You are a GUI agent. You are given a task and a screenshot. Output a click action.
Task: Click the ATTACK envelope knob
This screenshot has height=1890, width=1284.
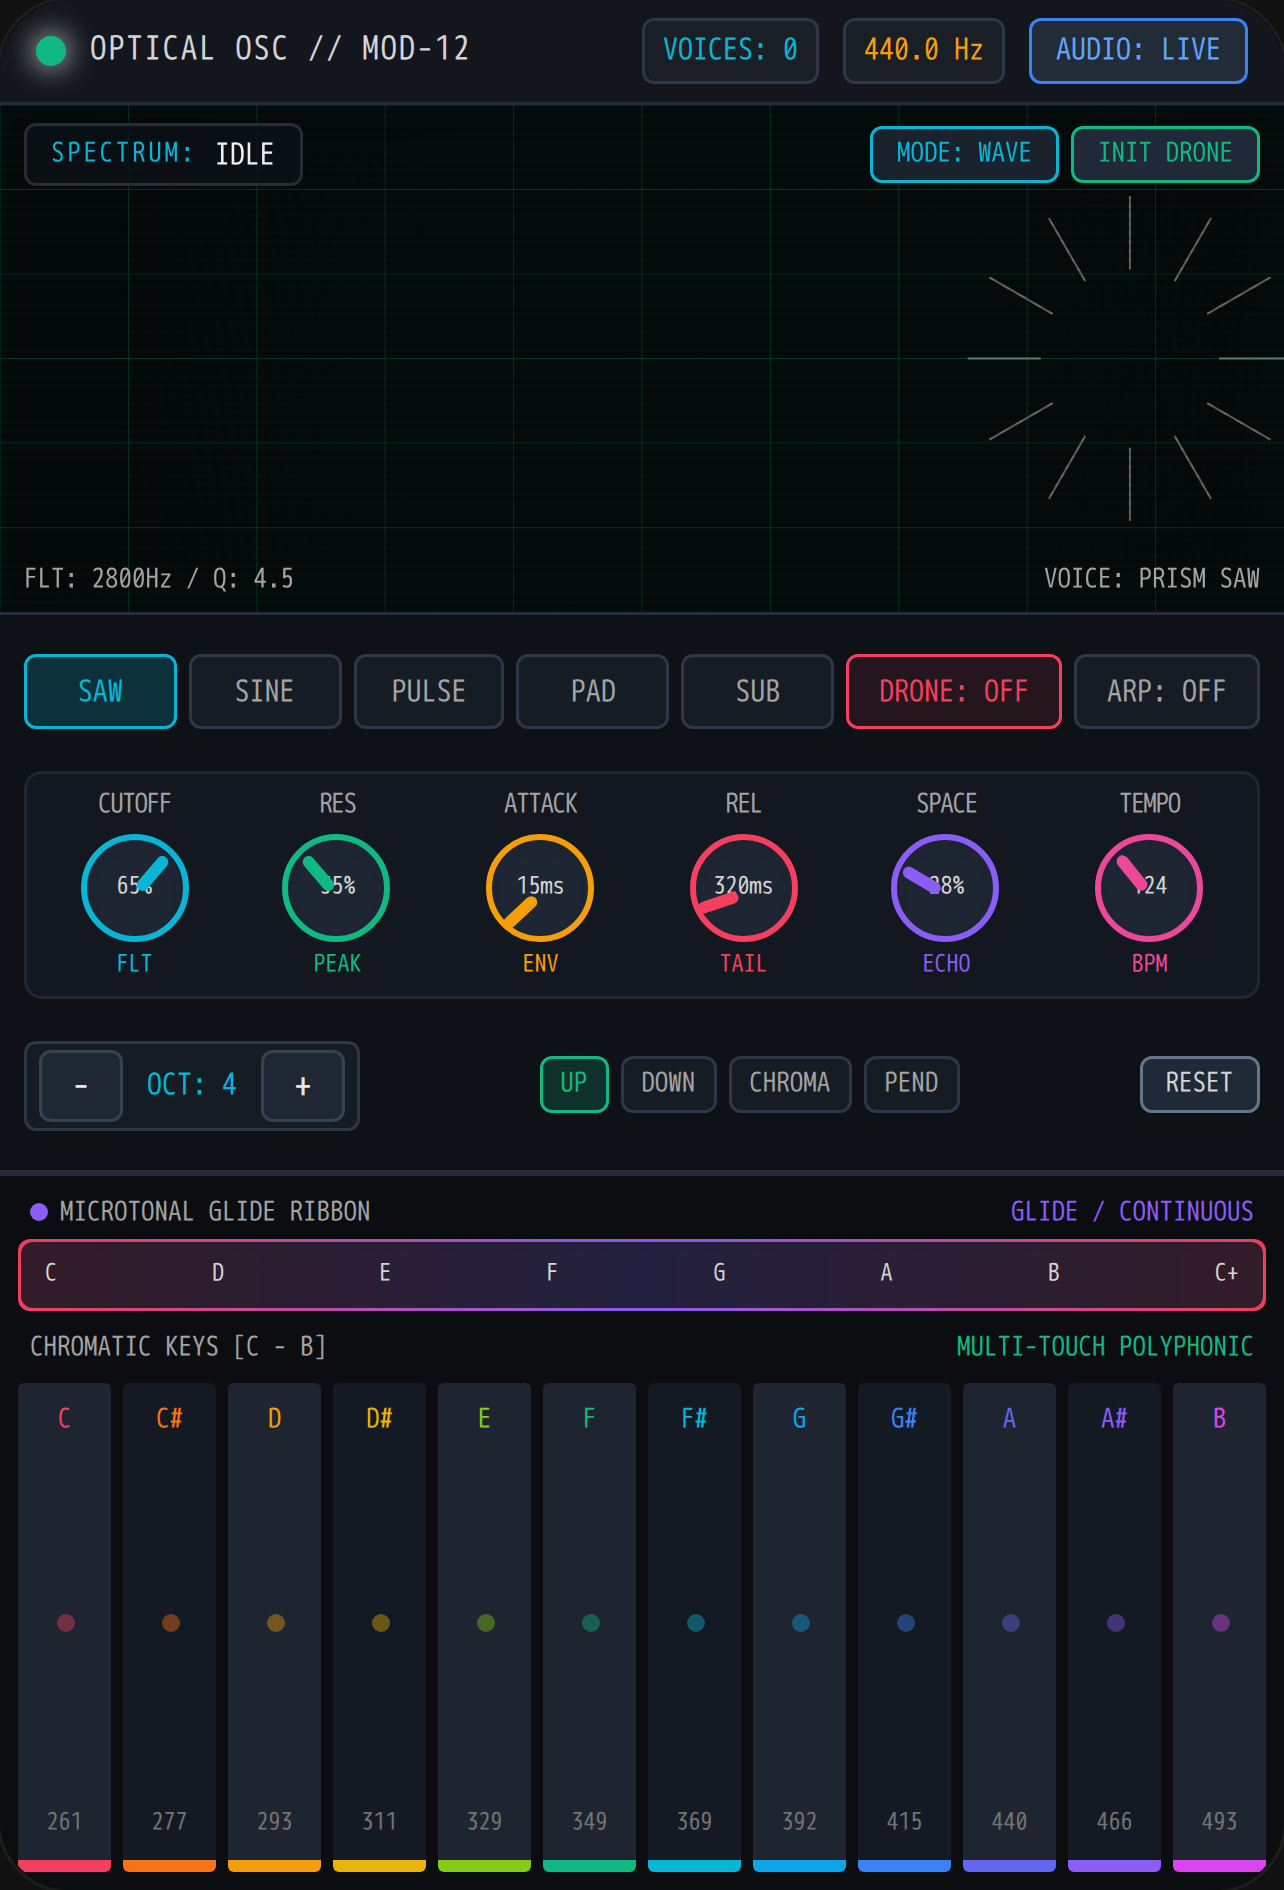540,888
